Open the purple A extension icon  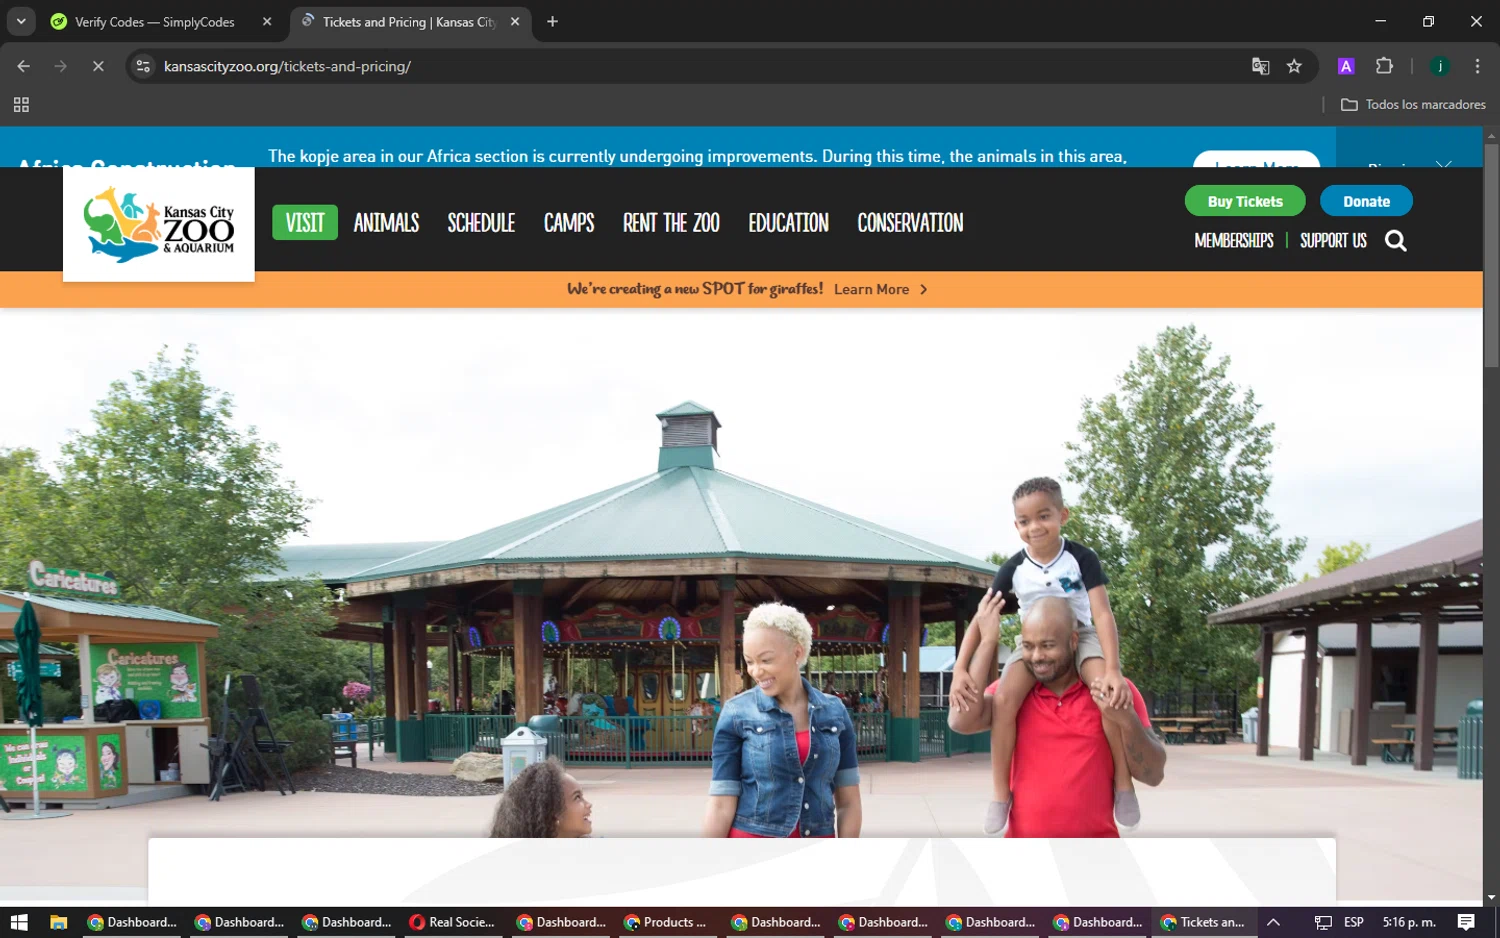(1346, 66)
